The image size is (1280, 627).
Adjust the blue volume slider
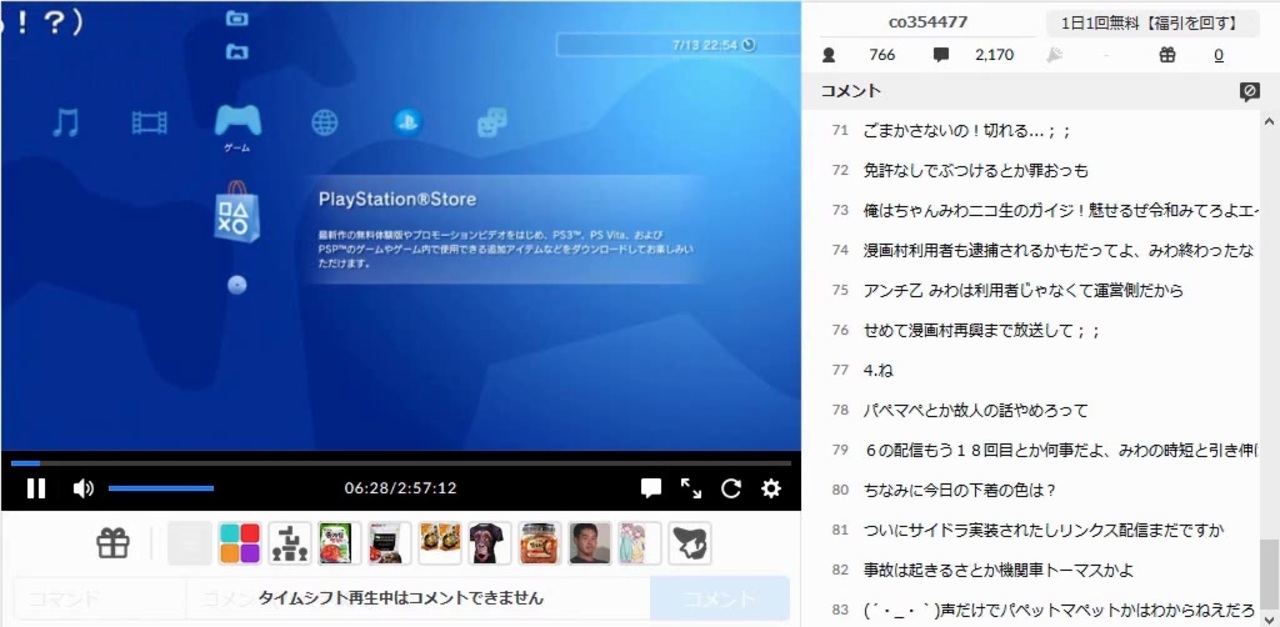coord(161,488)
